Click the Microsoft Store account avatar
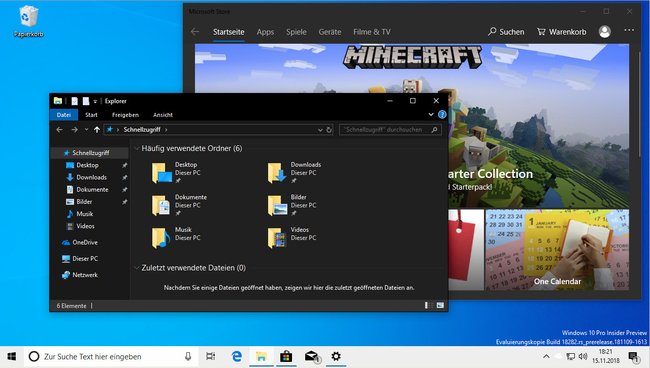The image size is (650, 368). (604, 31)
